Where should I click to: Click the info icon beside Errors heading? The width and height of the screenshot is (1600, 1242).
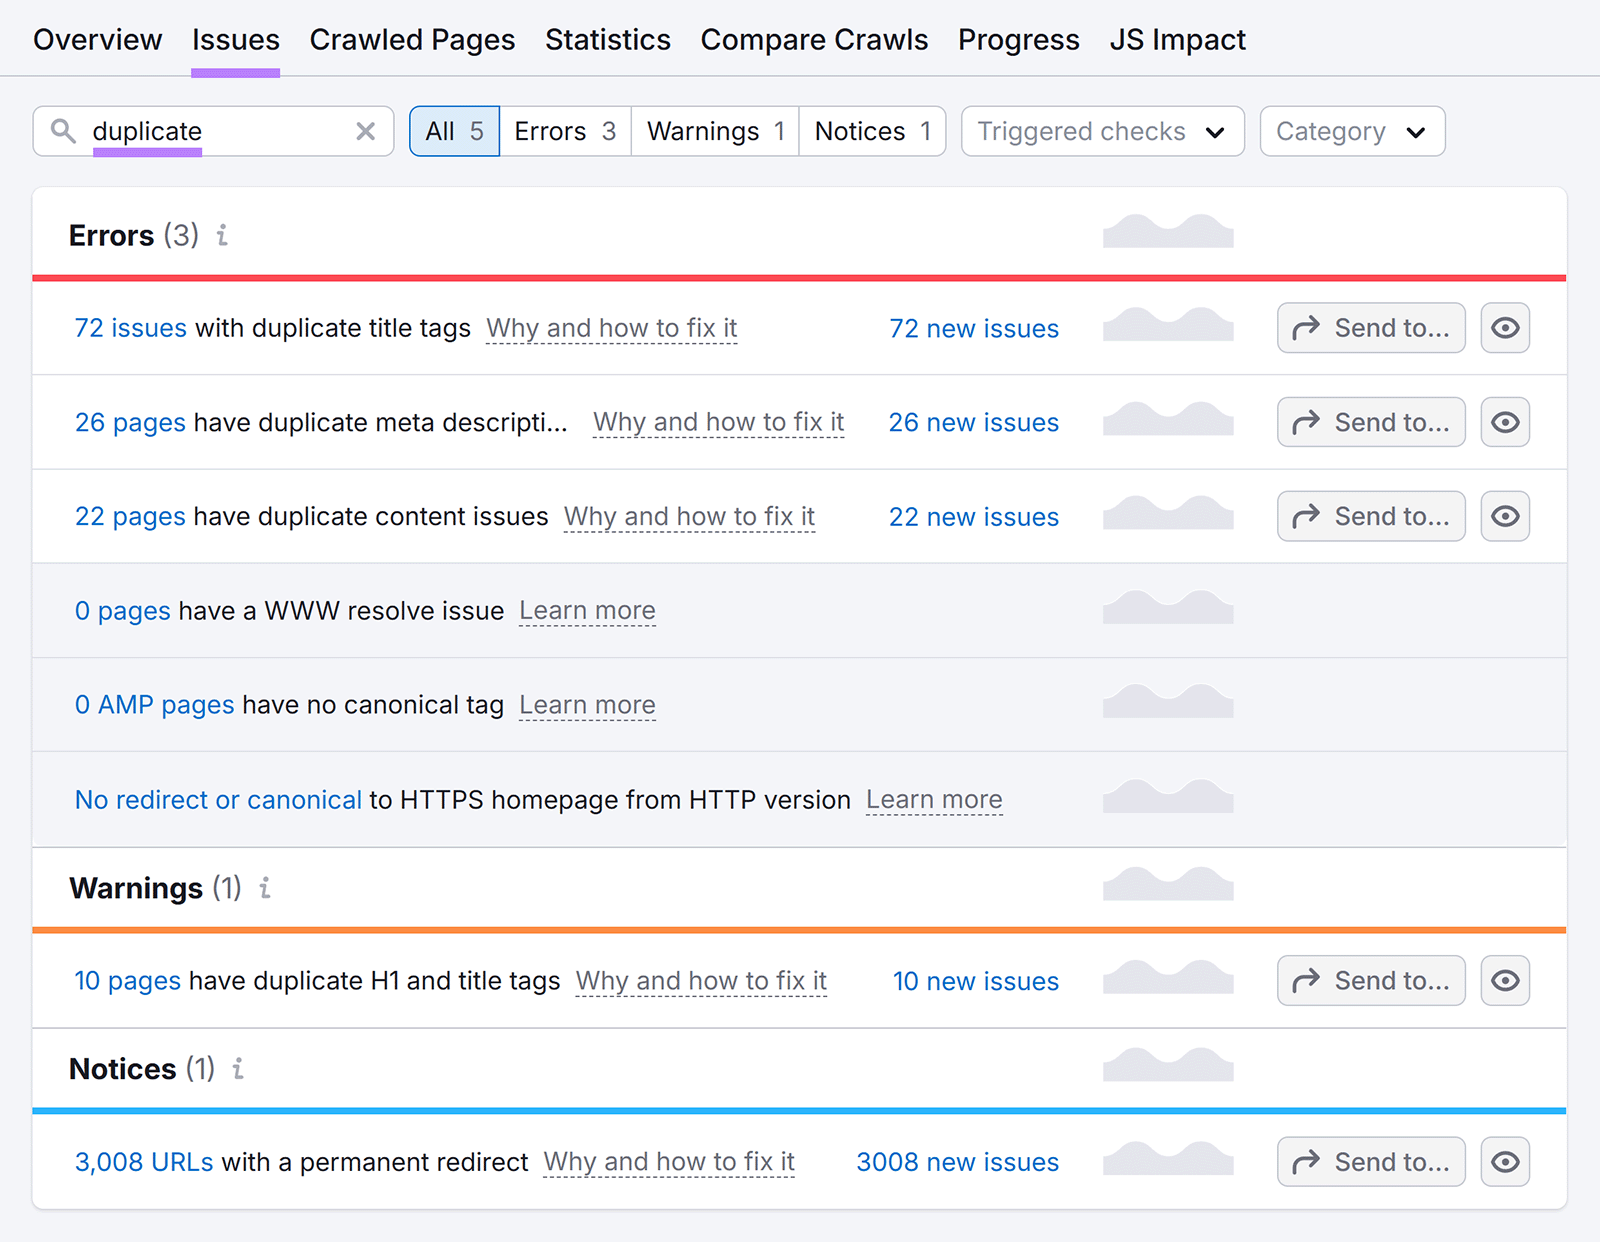coord(222,236)
